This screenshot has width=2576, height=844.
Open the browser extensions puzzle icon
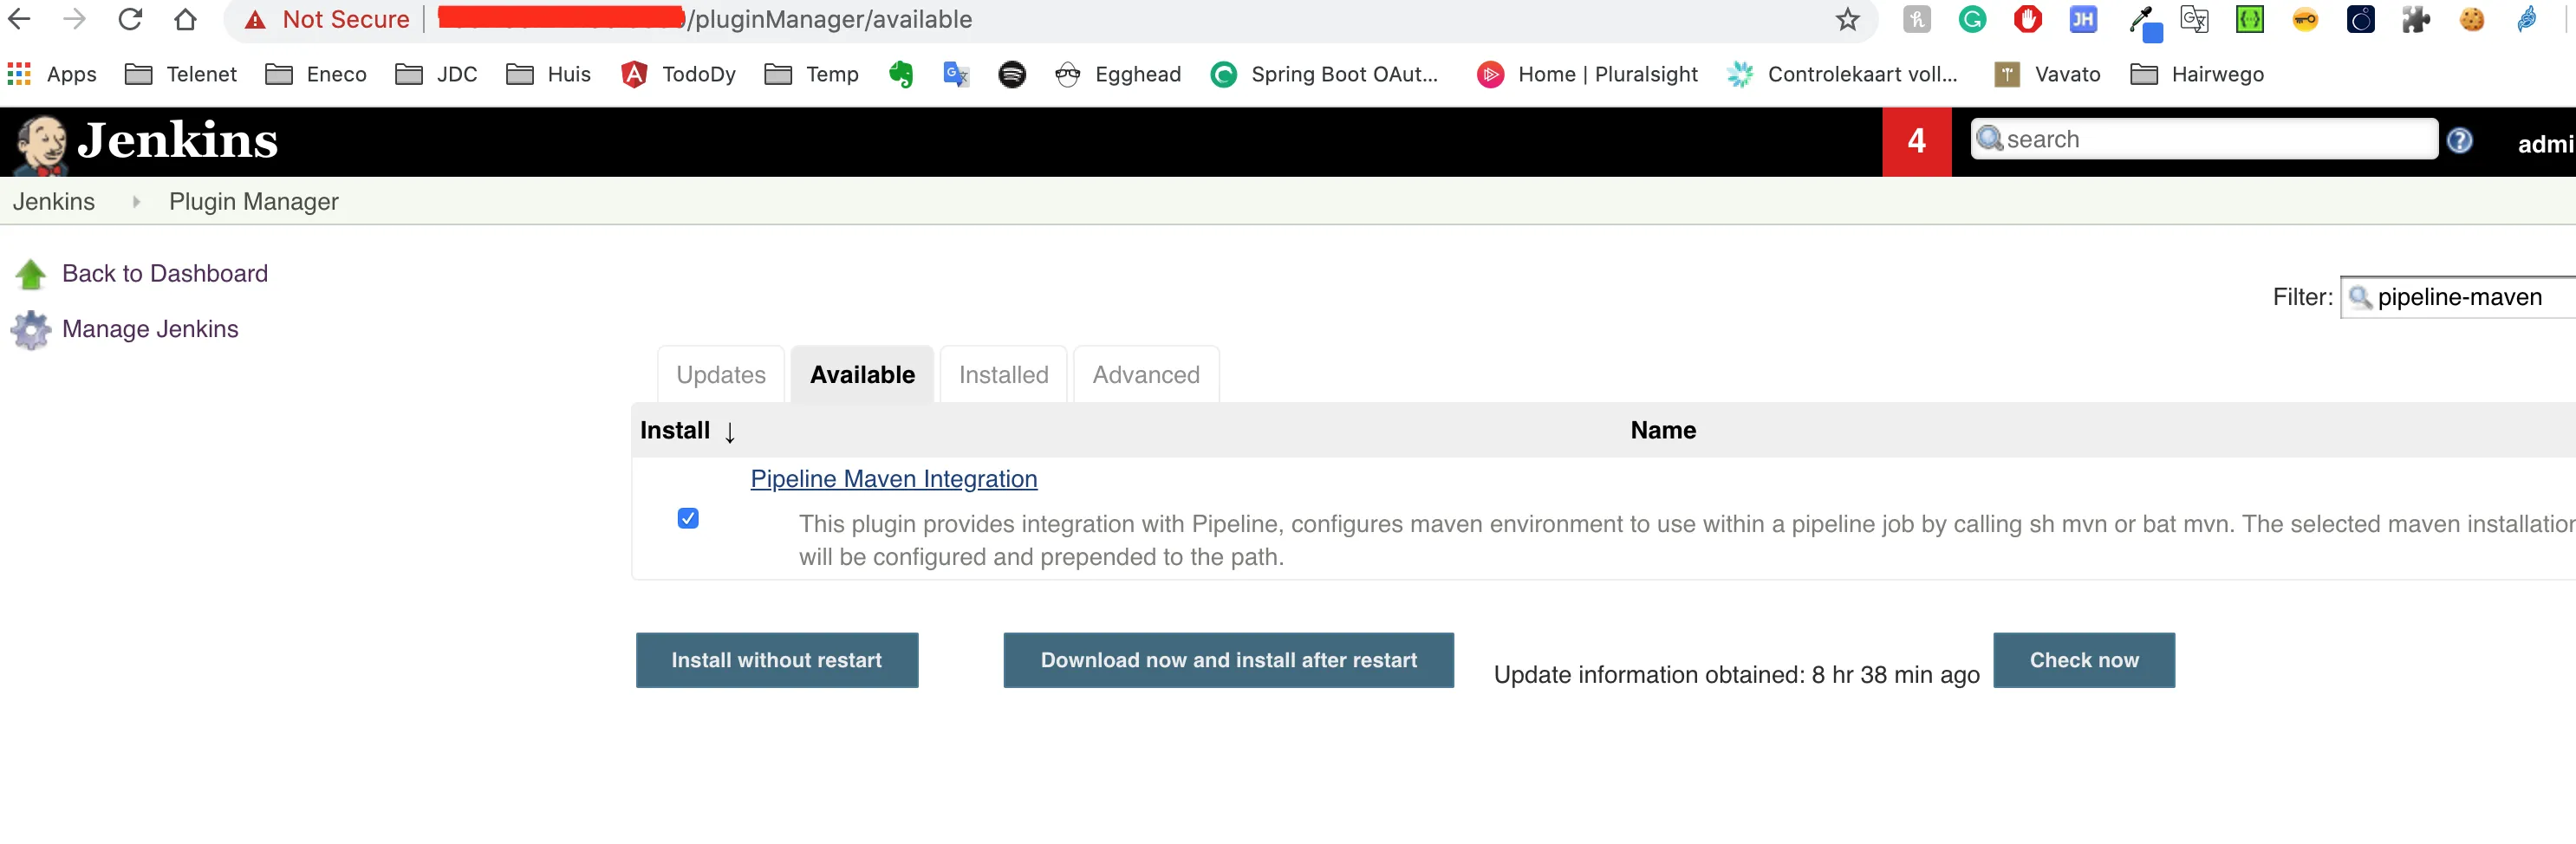point(2415,20)
